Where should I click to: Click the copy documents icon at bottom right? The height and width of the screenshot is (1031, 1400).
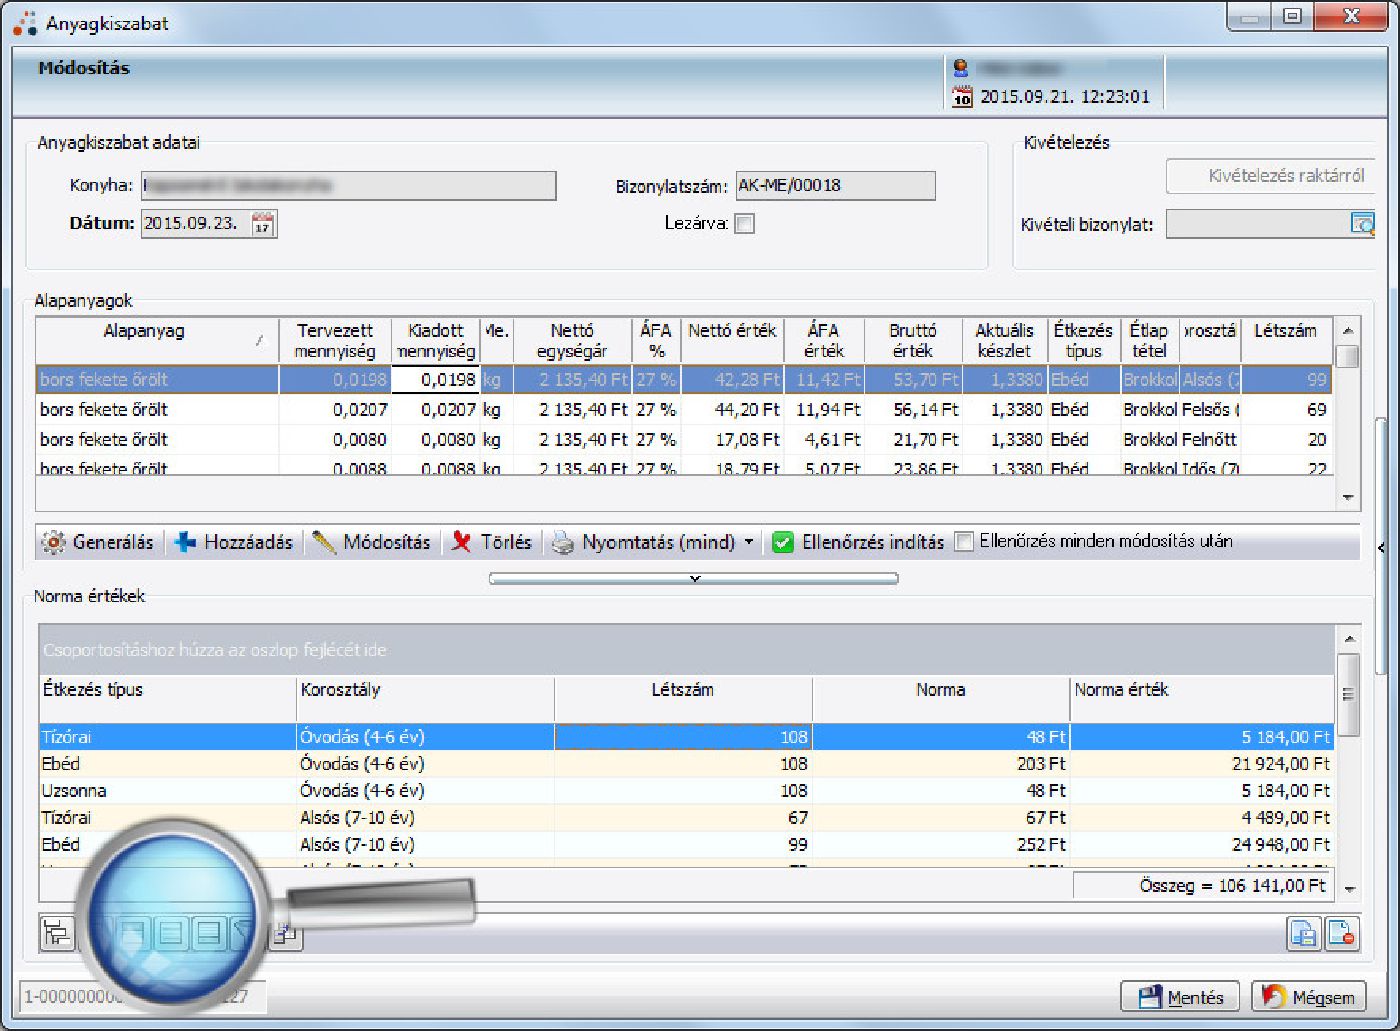pos(1304,934)
